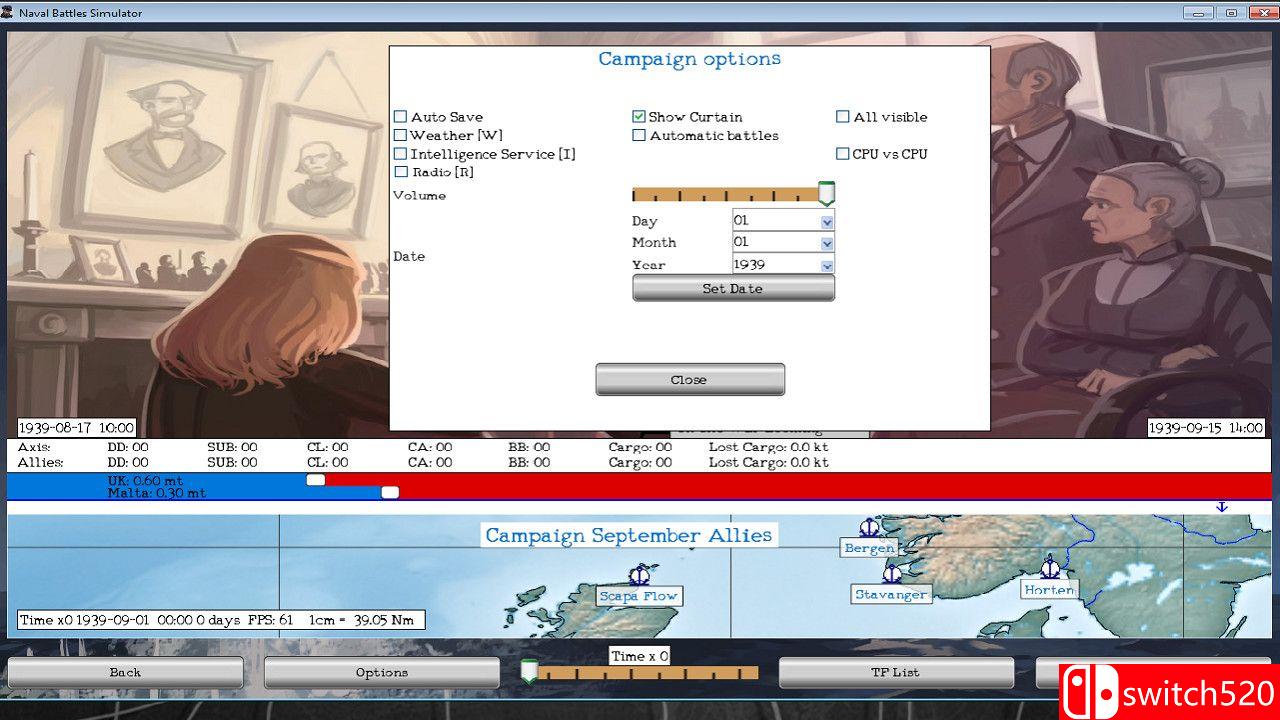The image size is (1280, 720).
Task: Expand the Month dropdown
Action: point(826,243)
